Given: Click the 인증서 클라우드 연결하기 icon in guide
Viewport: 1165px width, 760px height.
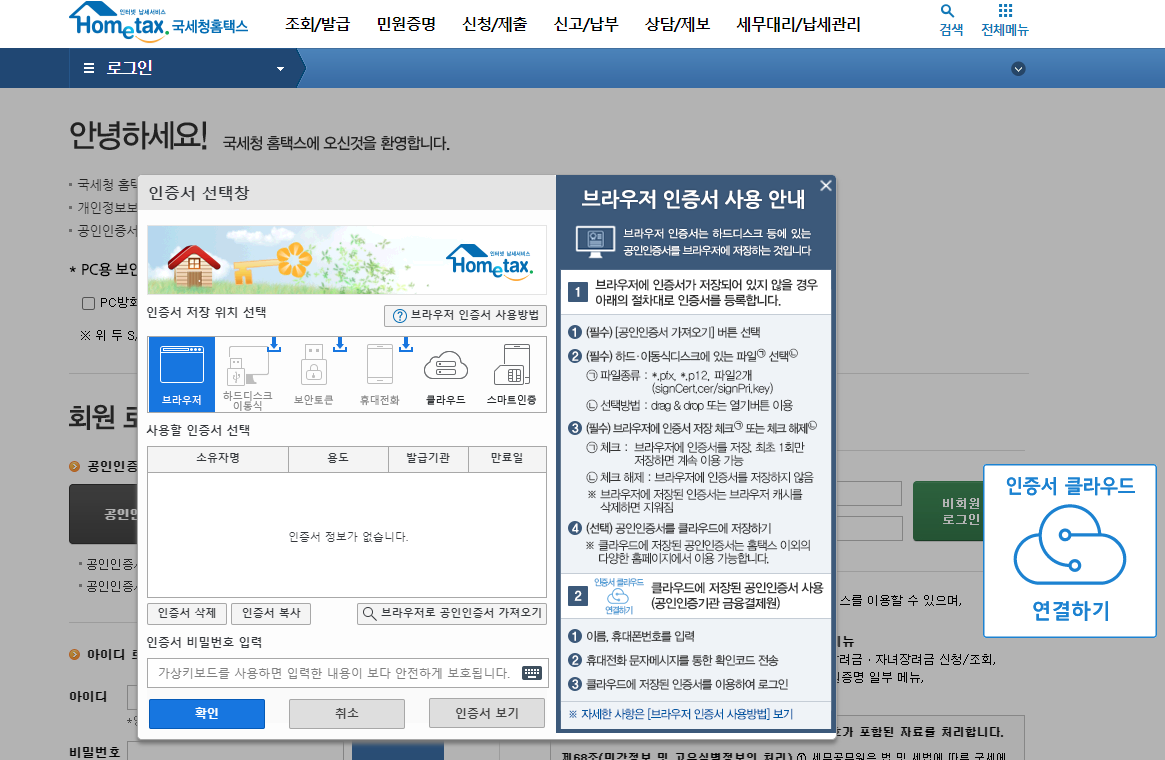Looking at the screenshot, I should (x=618, y=596).
